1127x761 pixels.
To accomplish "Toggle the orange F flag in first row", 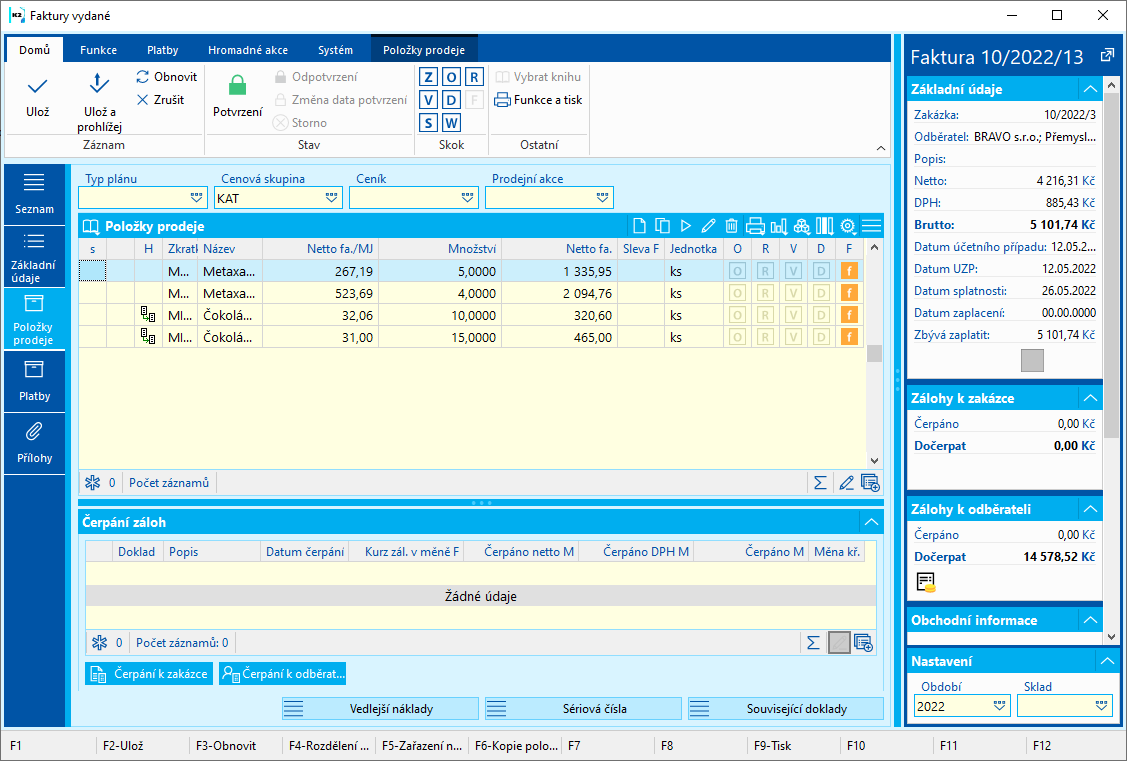I will [x=850, y=270].
